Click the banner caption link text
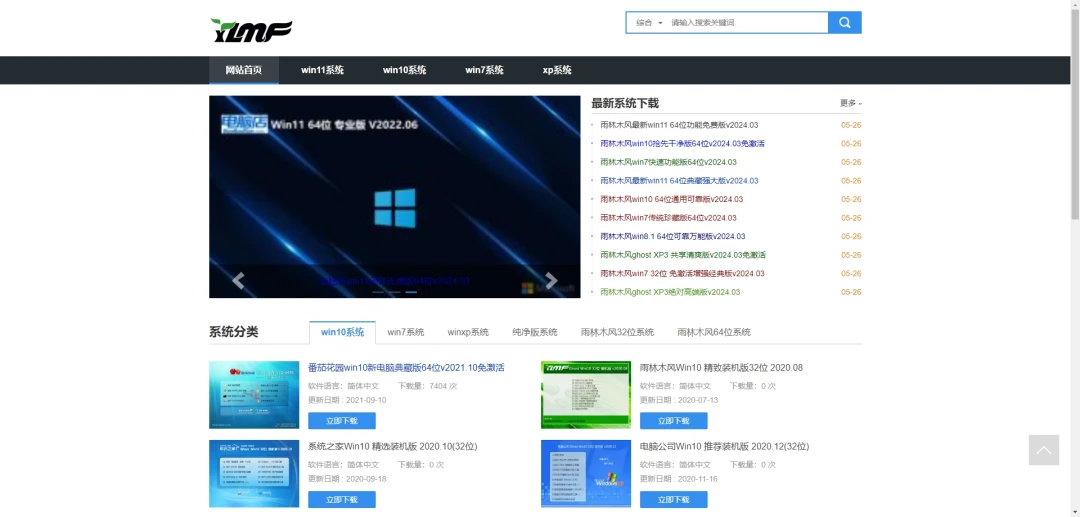1080x517 pixels. click(395, 281)
